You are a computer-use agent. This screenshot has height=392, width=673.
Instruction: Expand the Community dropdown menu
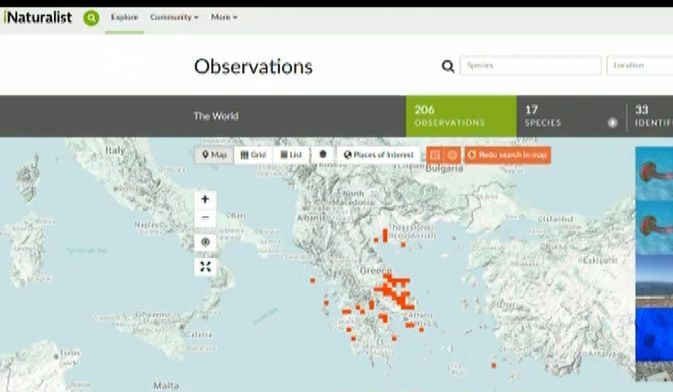(174, 17)
